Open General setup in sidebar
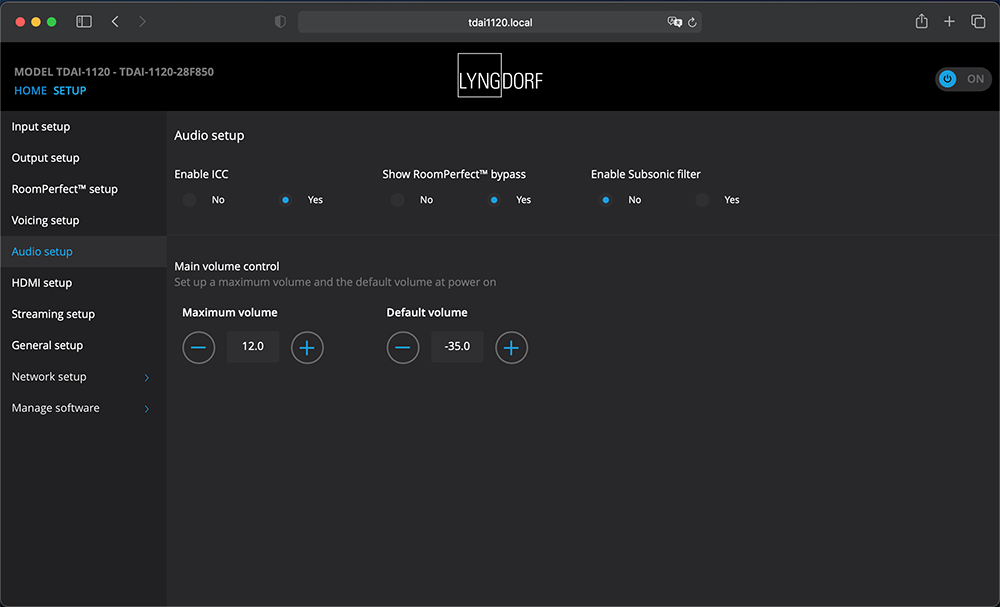Screen dimensions: 1000x607 point(83,346)
